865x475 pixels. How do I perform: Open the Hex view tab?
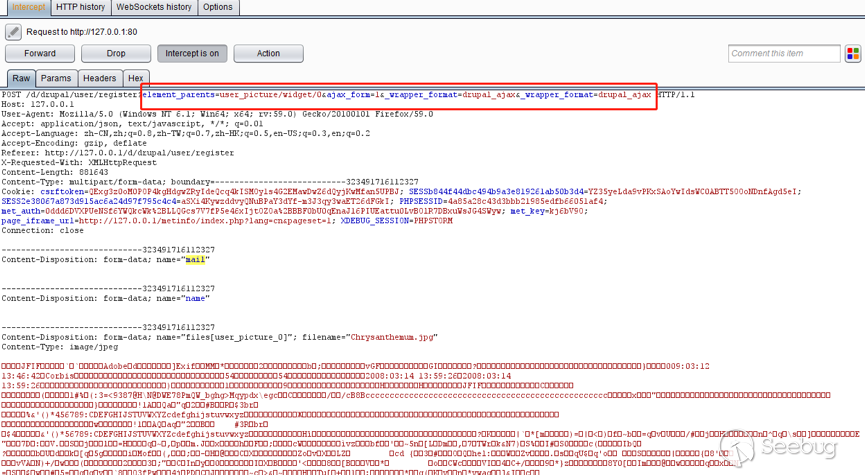136,78
